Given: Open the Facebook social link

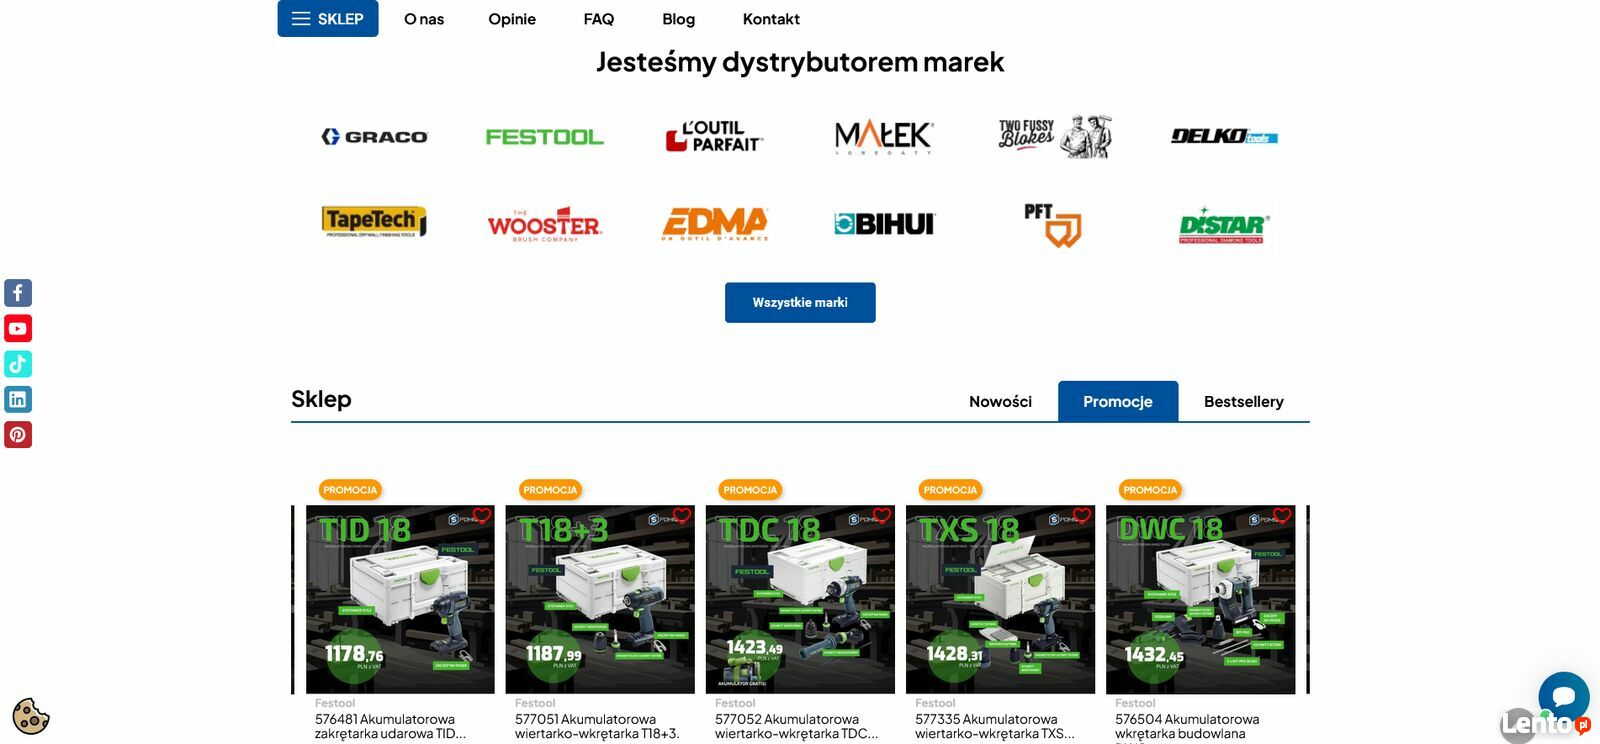Looking at the screenshot, I should point(18,293).
